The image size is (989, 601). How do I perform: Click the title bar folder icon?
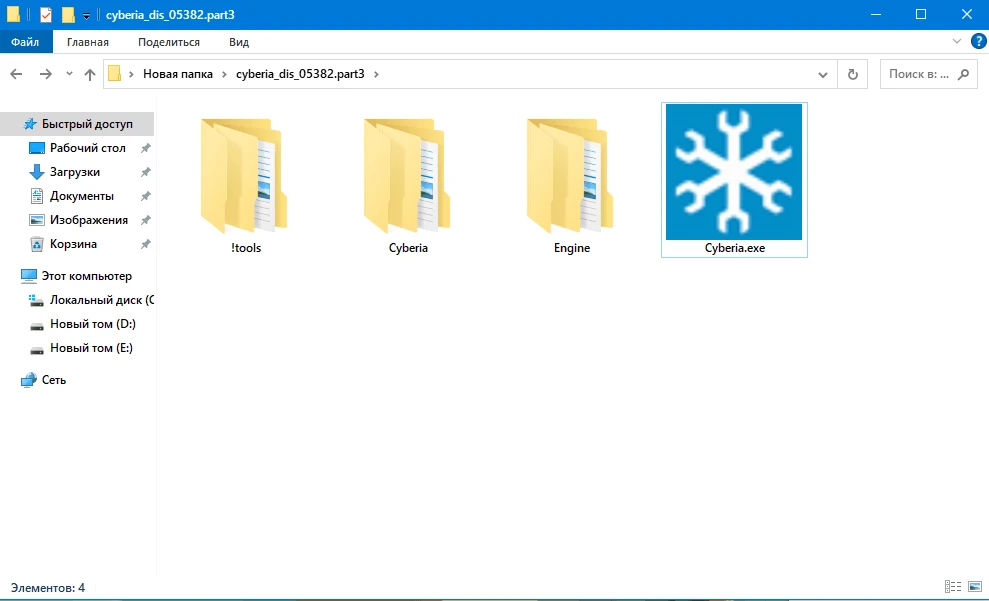13,15
